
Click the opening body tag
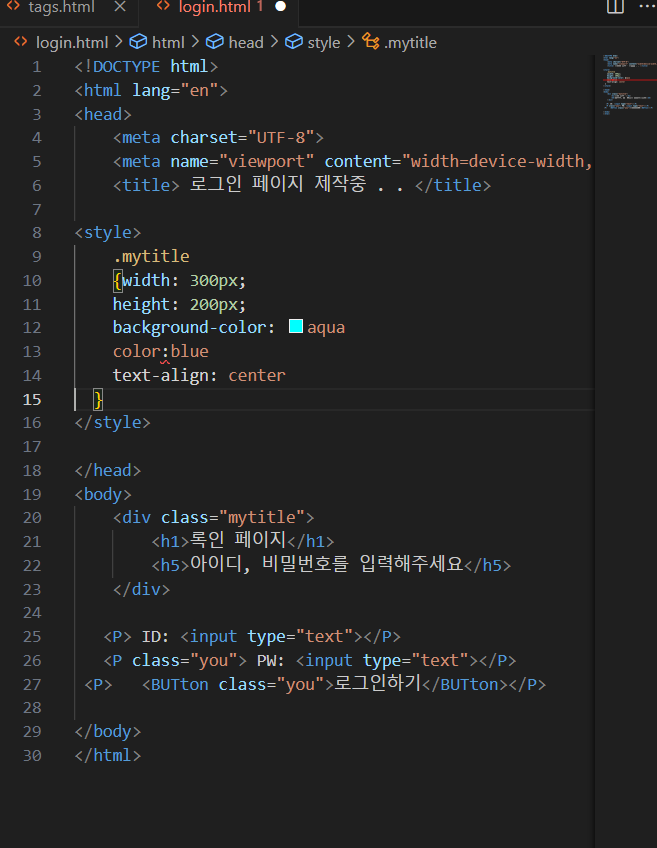(103, 494)
